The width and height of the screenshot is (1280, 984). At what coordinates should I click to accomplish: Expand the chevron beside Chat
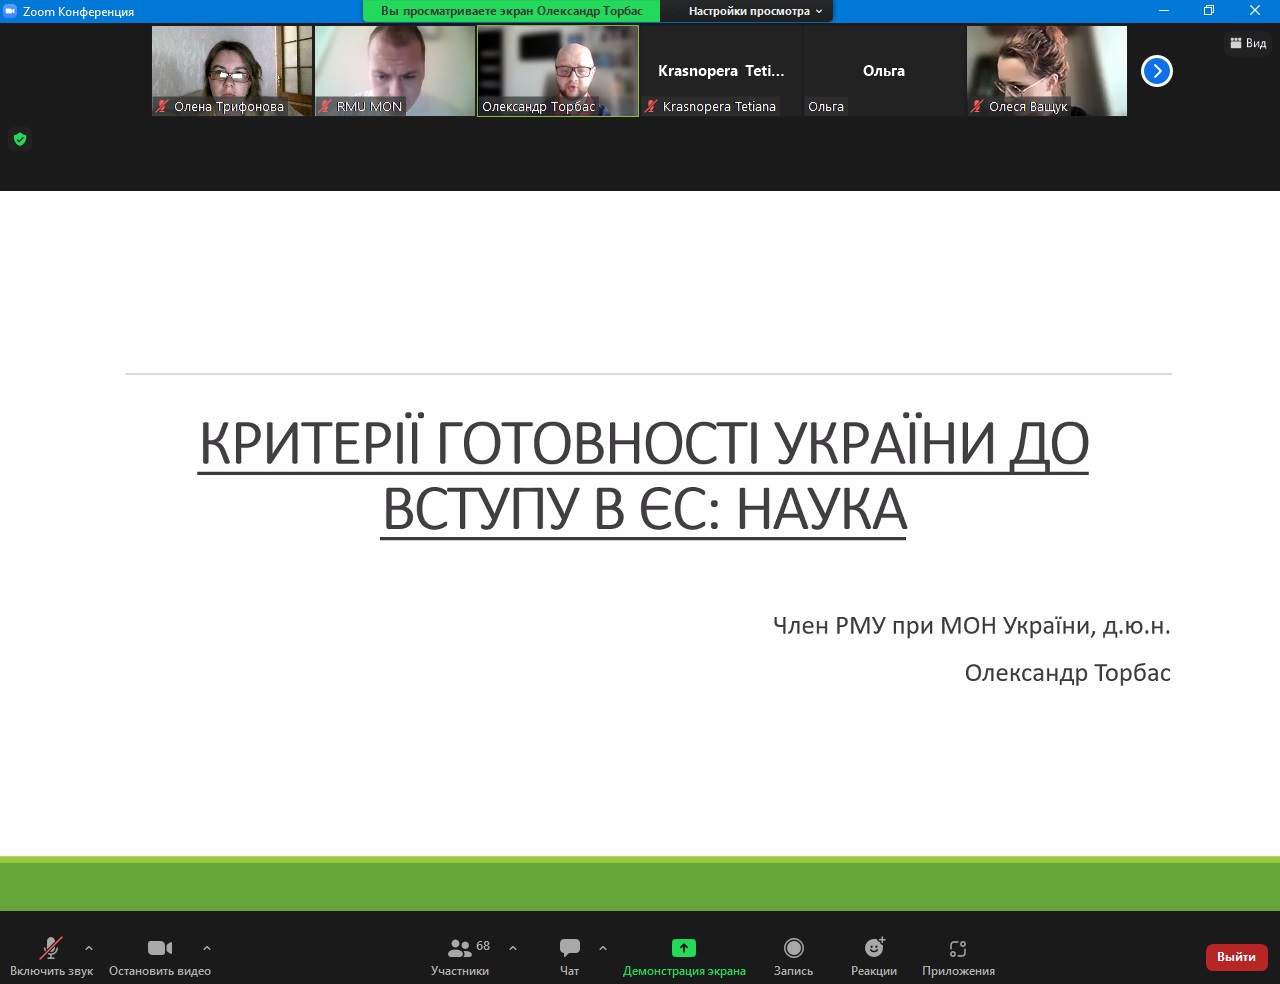pos(603,948)
